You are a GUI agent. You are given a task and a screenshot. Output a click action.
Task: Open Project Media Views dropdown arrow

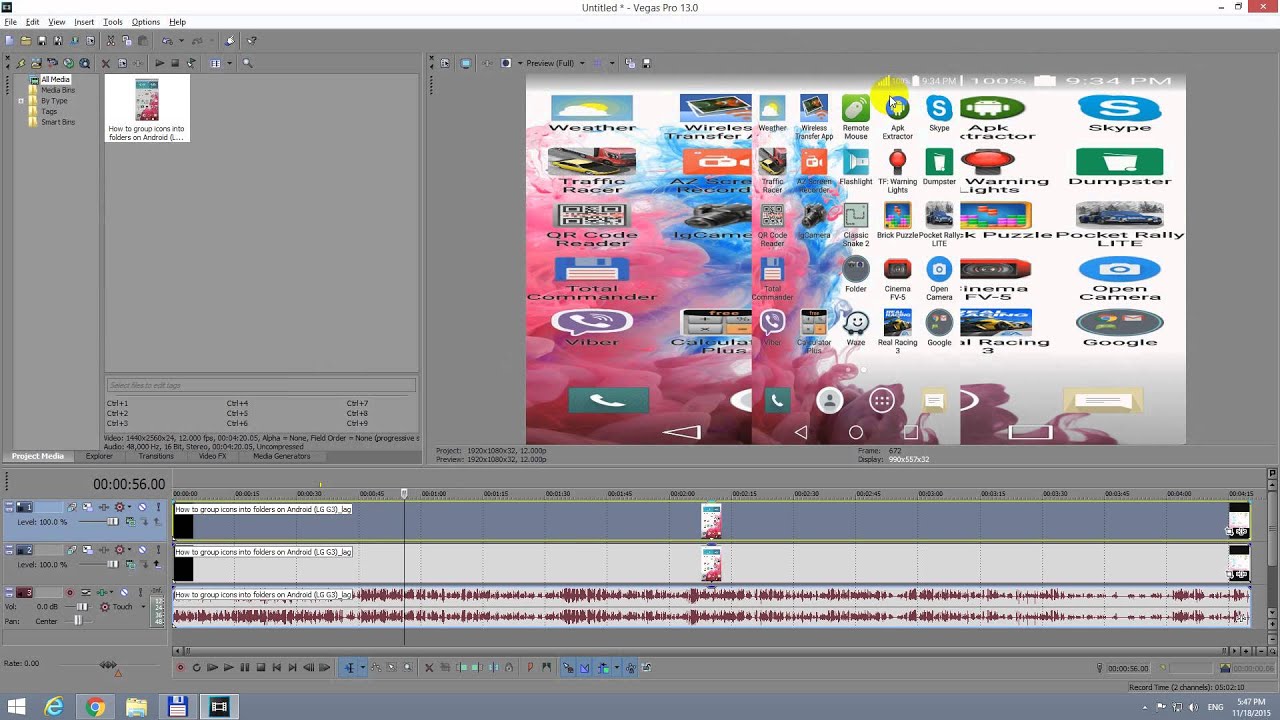229,63
